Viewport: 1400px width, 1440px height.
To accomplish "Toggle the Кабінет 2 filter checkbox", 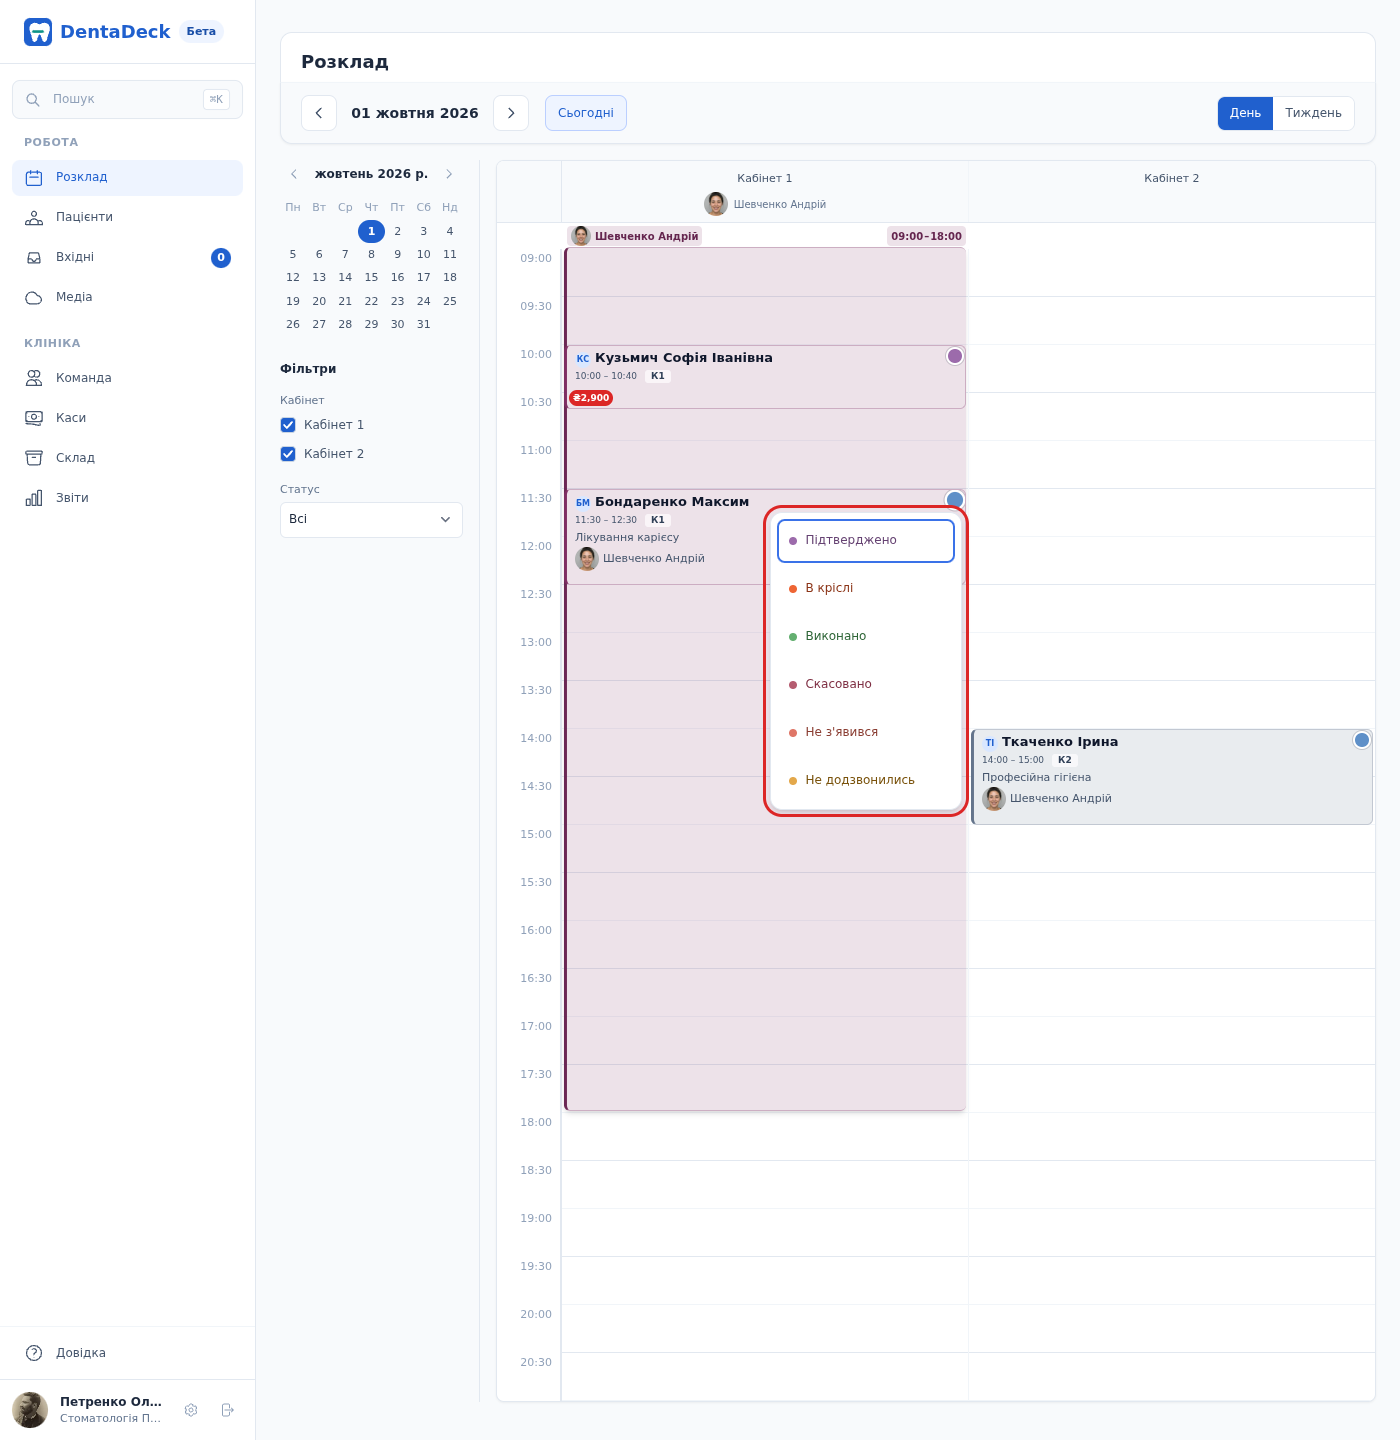I will point(288,454).
